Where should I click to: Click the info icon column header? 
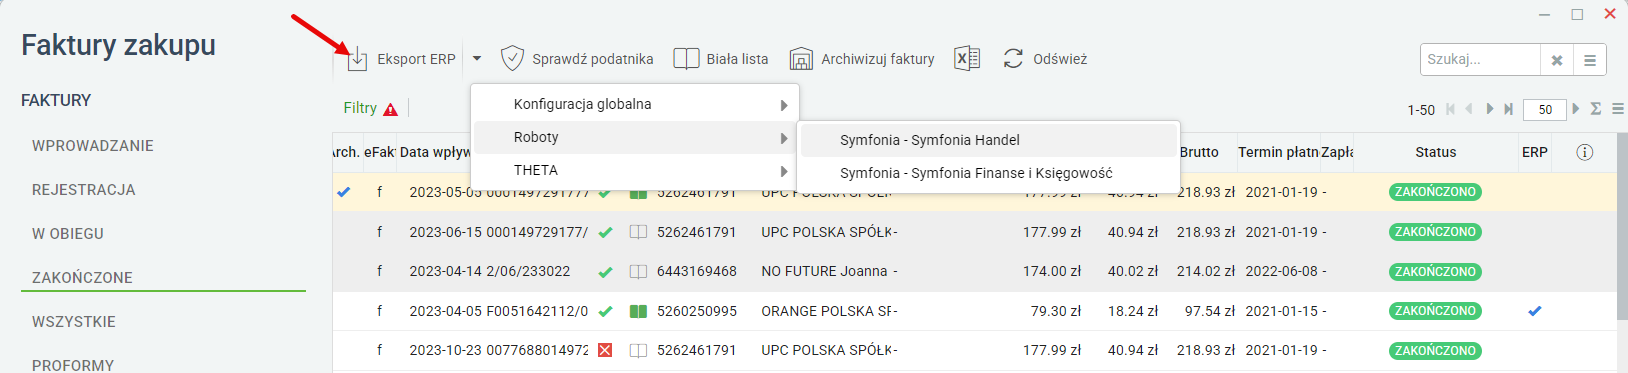pos(1584,152)
